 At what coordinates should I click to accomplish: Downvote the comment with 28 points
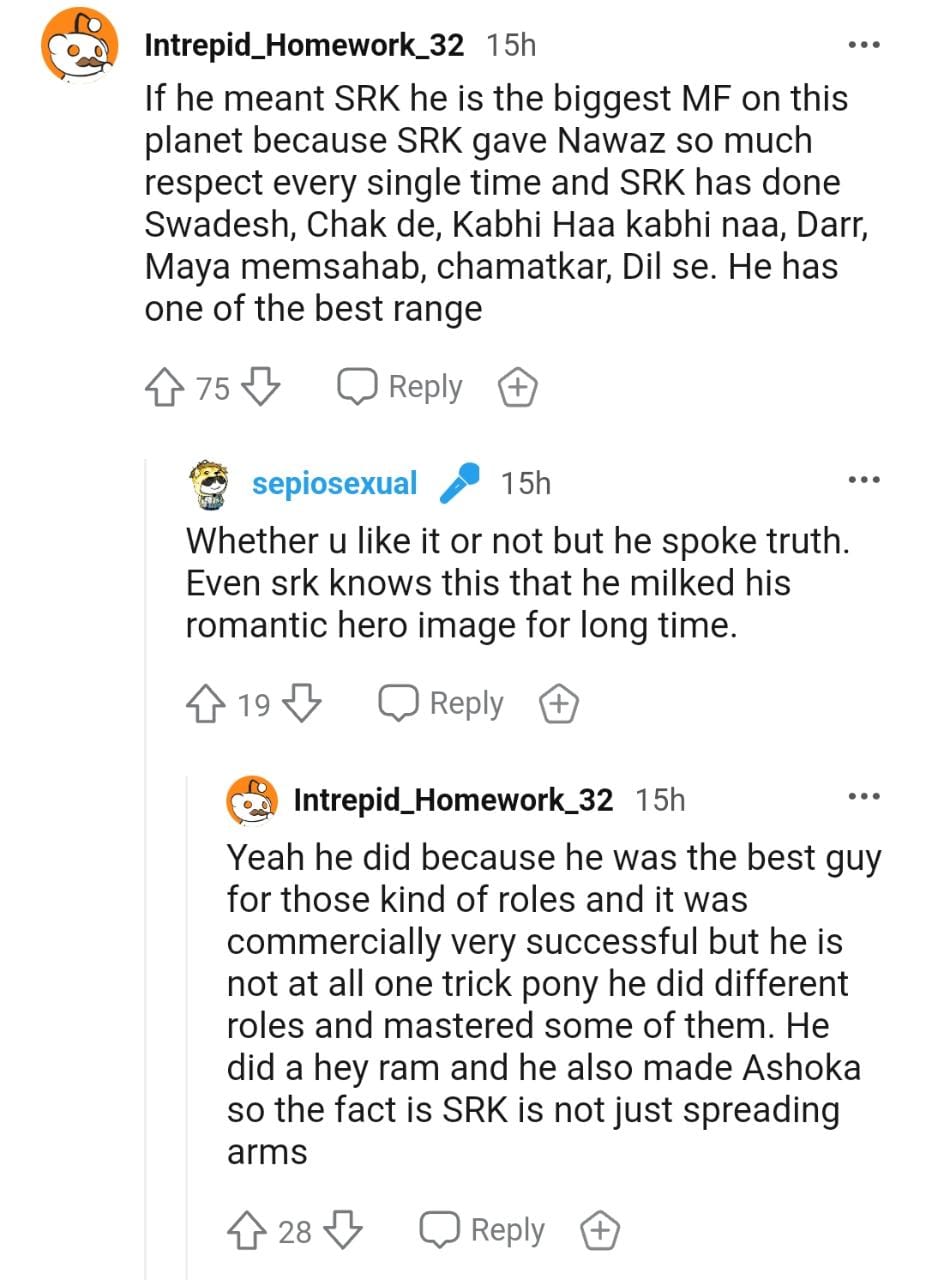pos(343,1230)
